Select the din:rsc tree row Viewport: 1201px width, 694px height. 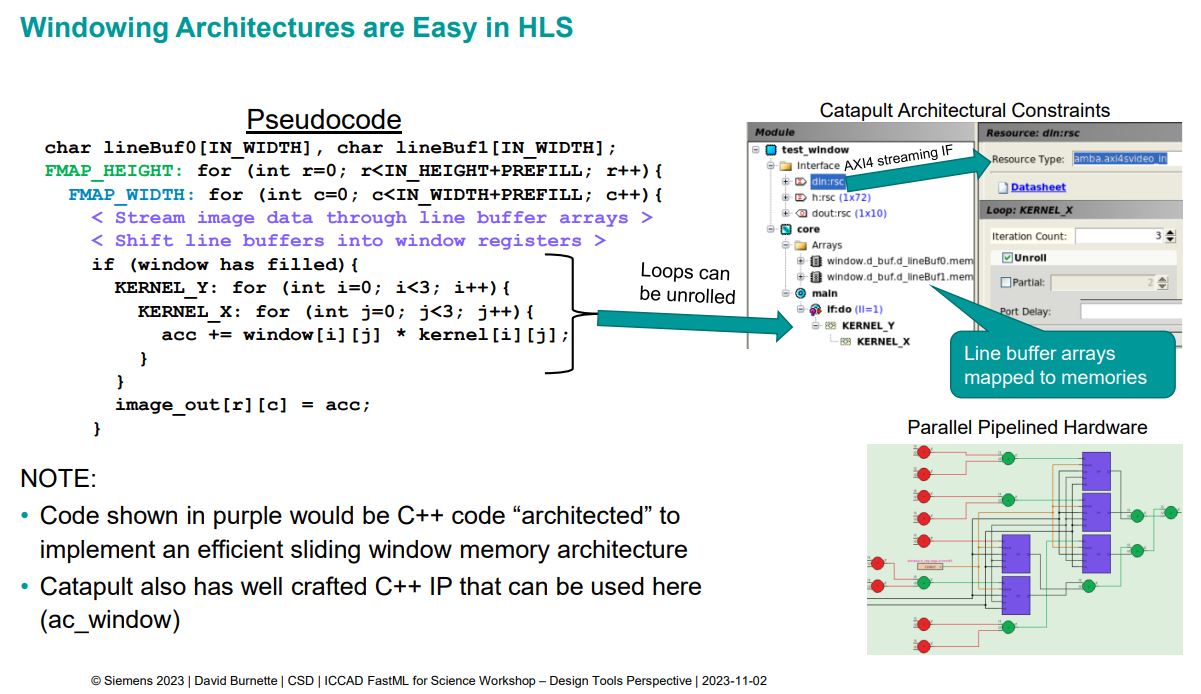pos(828,182)
